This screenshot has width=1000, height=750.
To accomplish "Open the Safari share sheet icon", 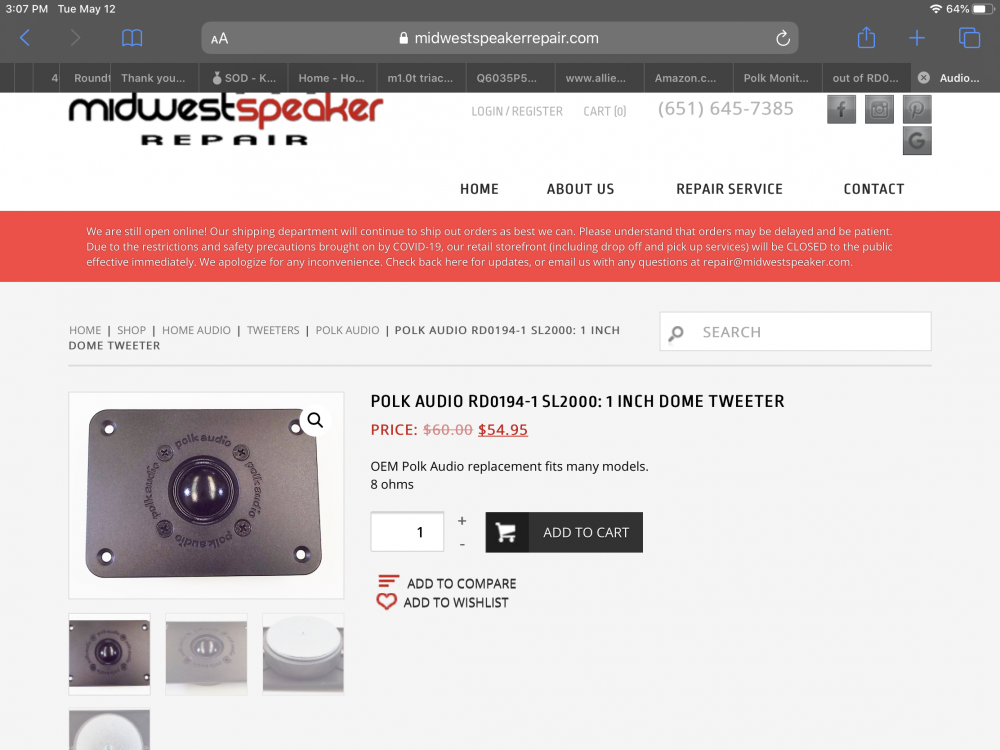I will [x=866, y=37].
